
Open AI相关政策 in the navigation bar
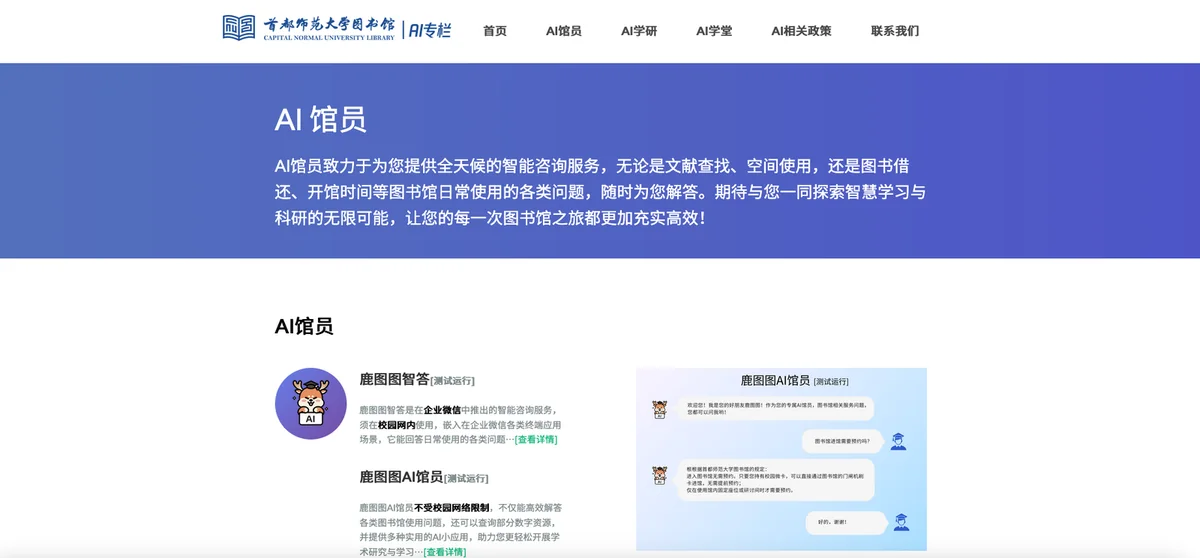click(801, 31)
